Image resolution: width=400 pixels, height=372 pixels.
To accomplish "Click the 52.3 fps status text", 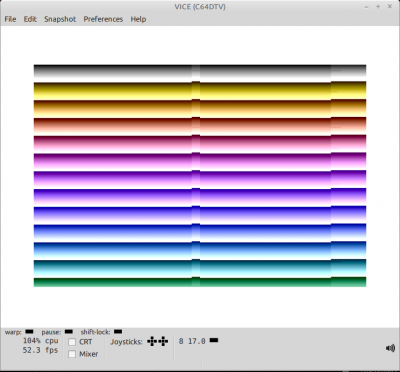I will click(x=40, y=350).
